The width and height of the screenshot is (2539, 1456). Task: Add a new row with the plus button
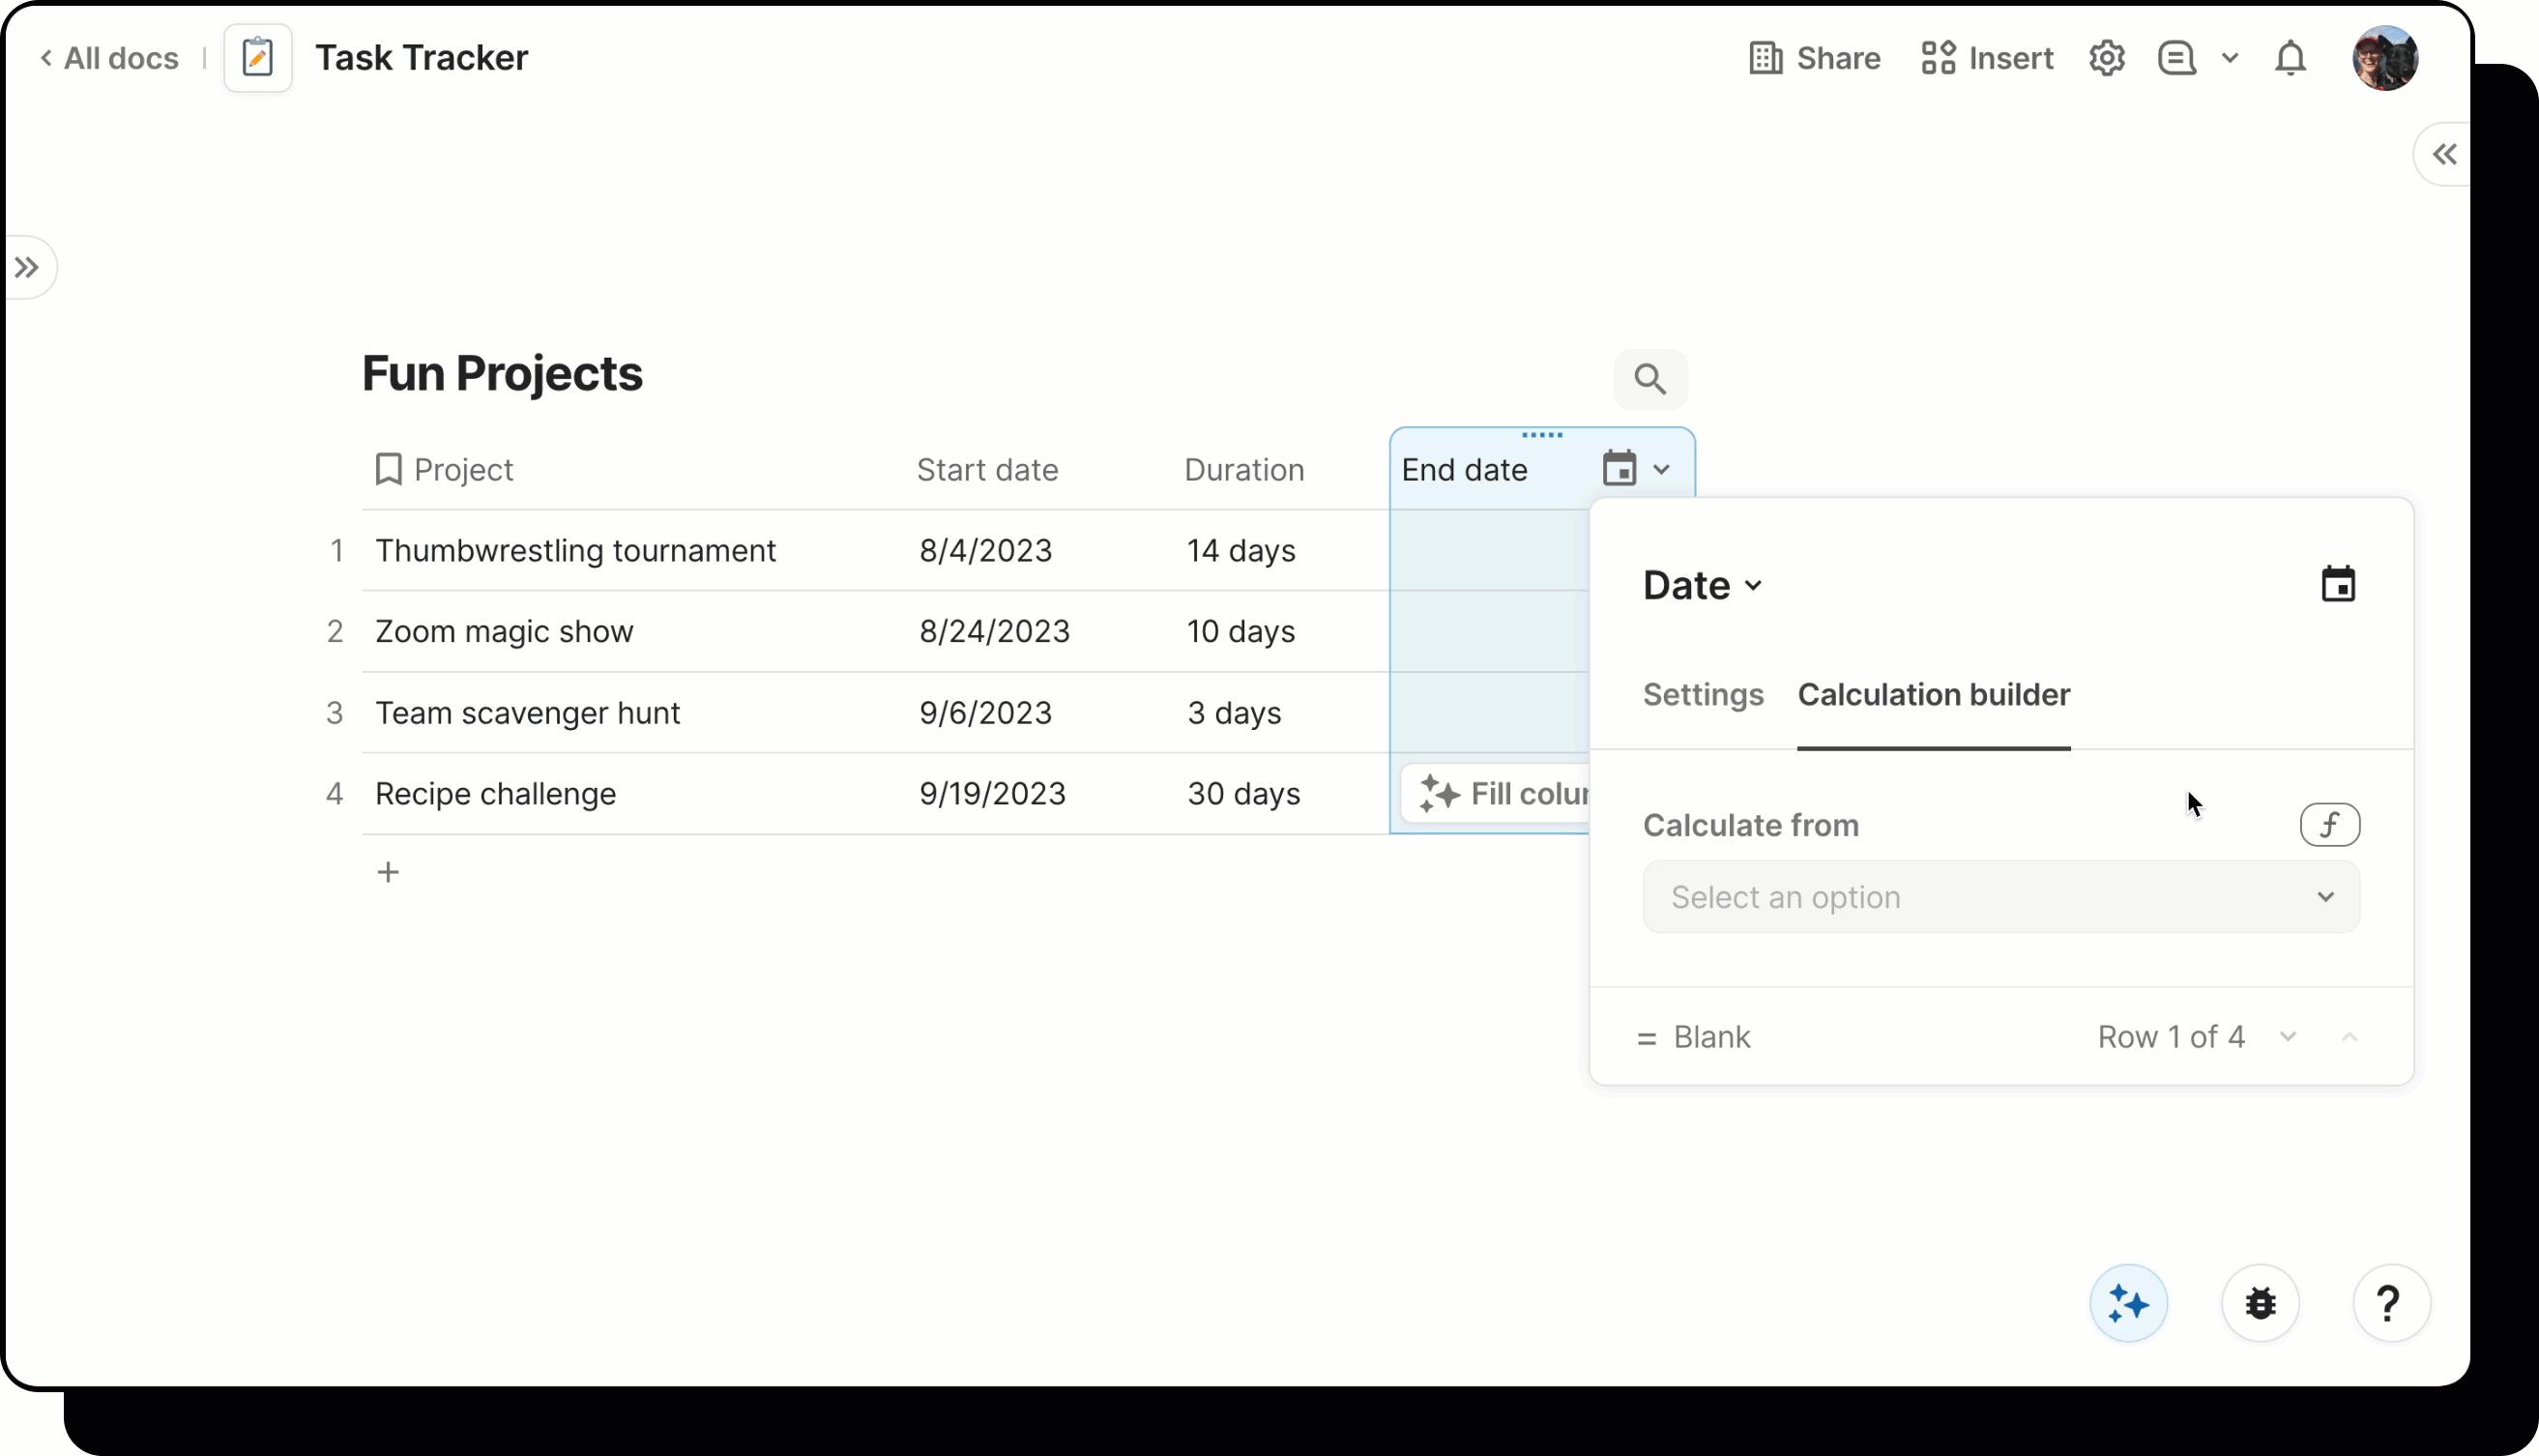point(389,871)
